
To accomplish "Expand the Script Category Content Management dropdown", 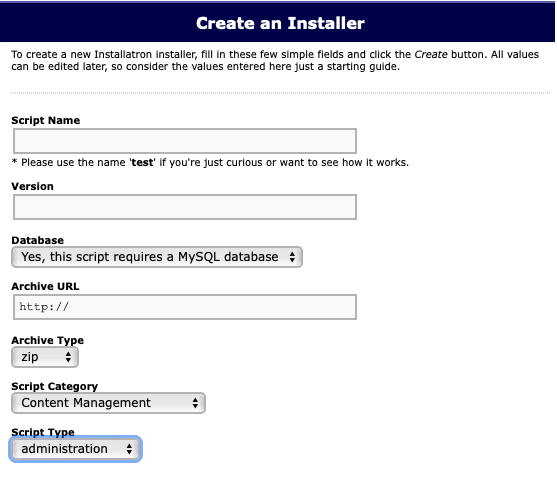I will [108, 403].
